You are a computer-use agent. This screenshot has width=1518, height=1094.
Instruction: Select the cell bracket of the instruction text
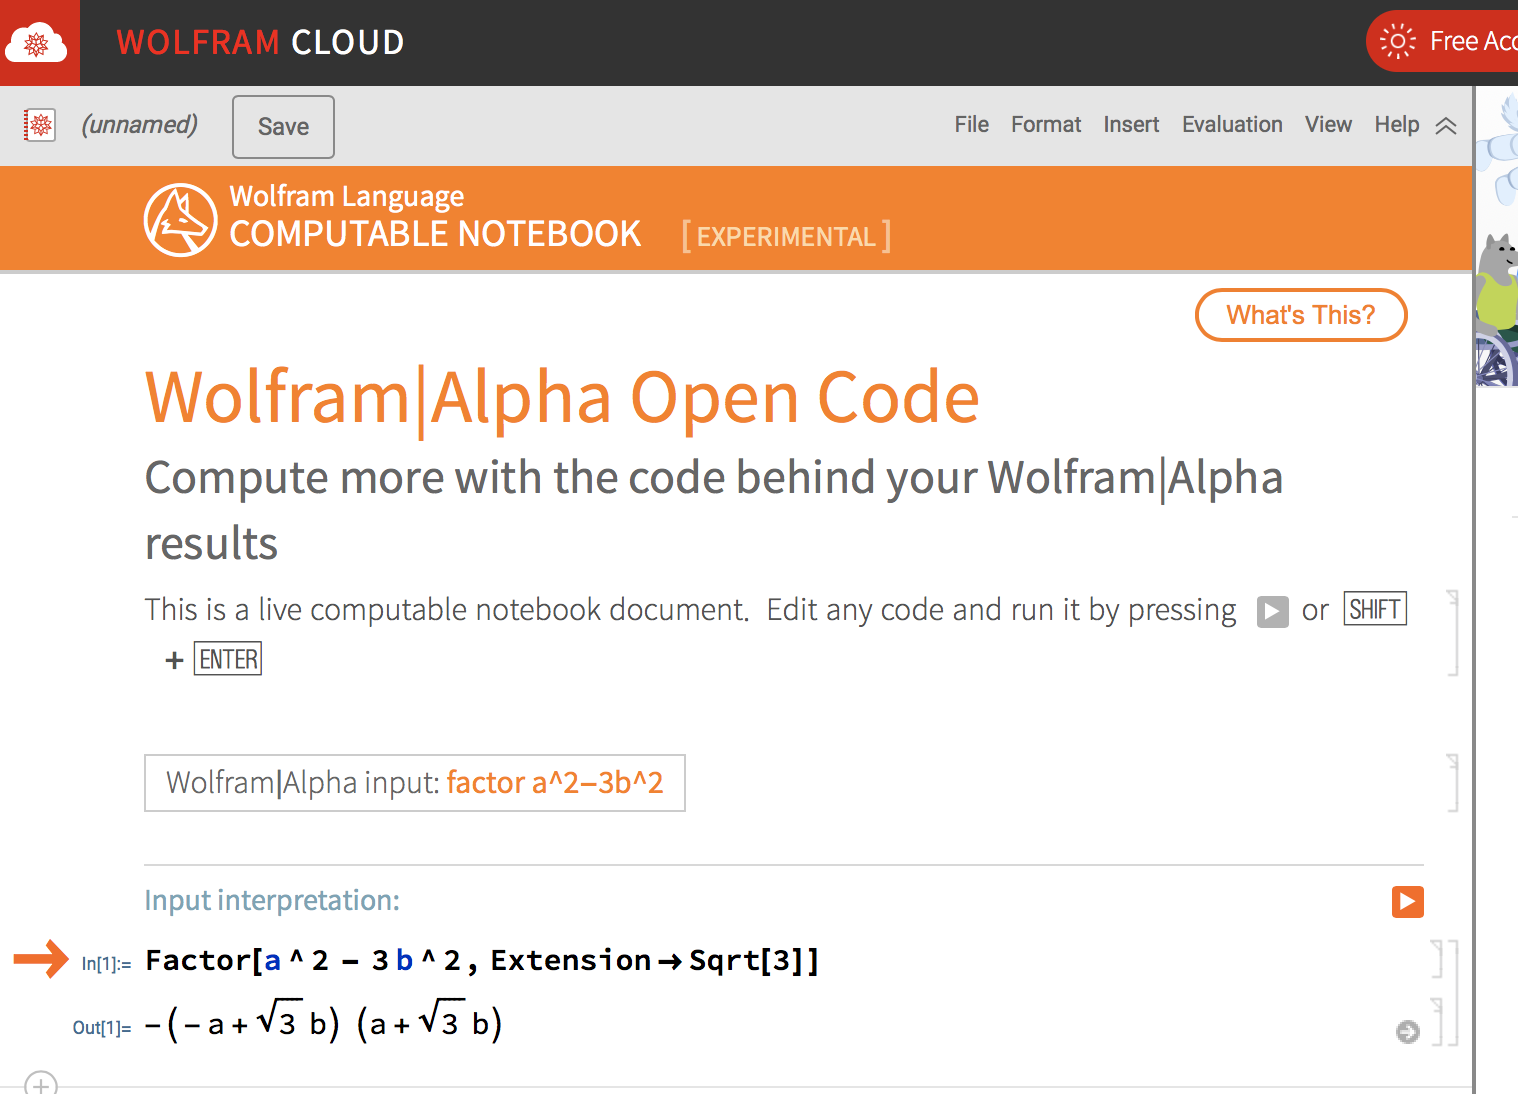click(x=1453, y=633)
